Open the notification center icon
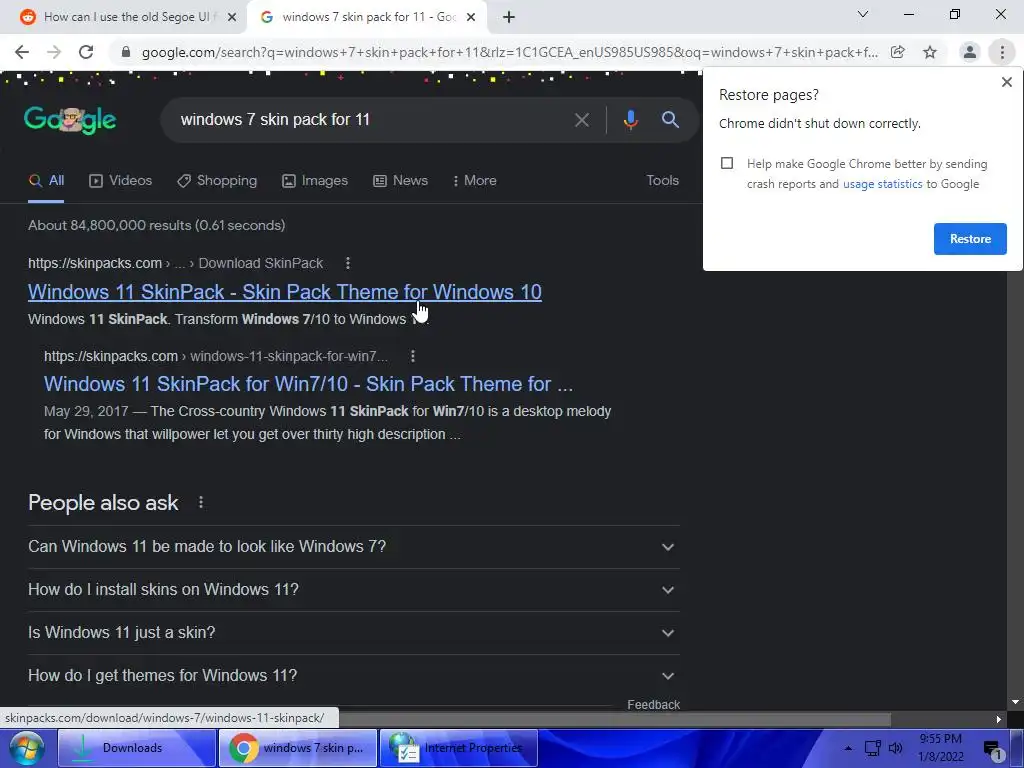The height and width of the screenshot is (768, 1024). point(993,749)
